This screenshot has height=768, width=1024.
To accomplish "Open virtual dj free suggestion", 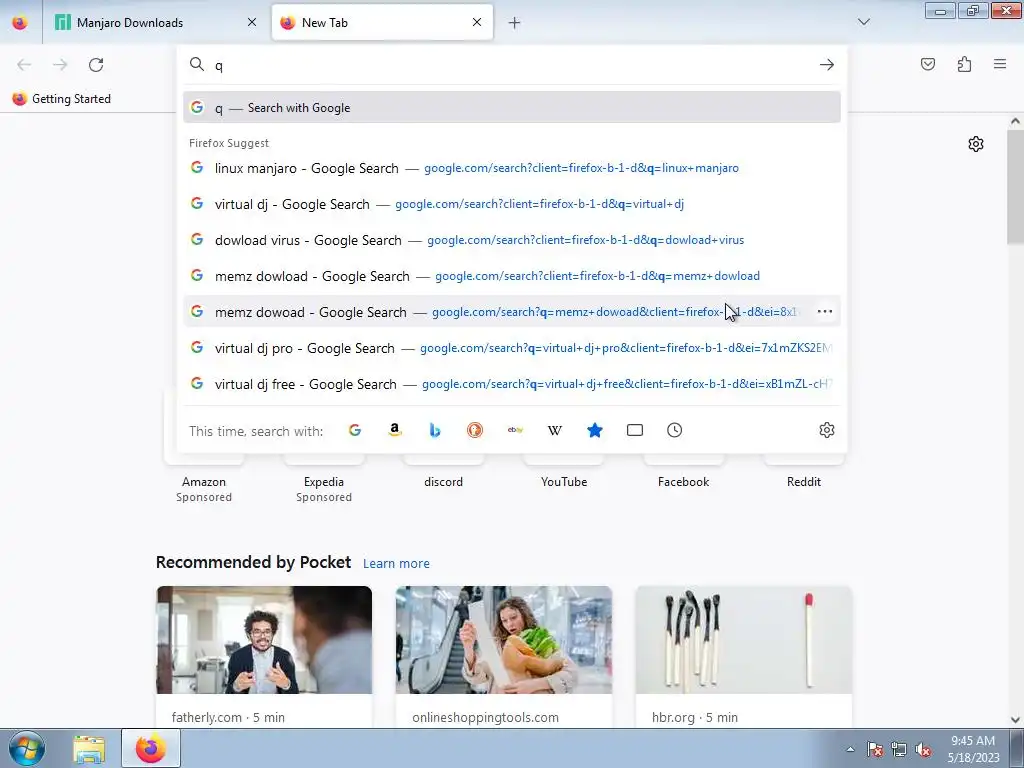I will [512, 383].
